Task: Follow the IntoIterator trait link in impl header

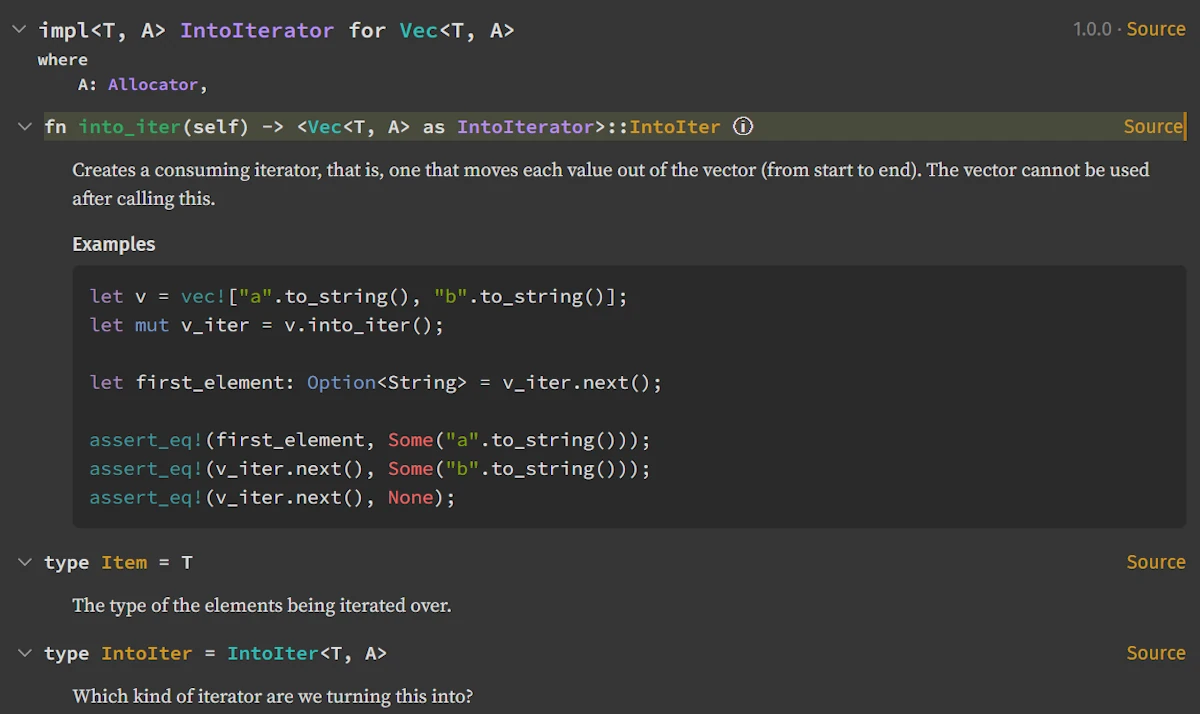Action: click(257, 31)
